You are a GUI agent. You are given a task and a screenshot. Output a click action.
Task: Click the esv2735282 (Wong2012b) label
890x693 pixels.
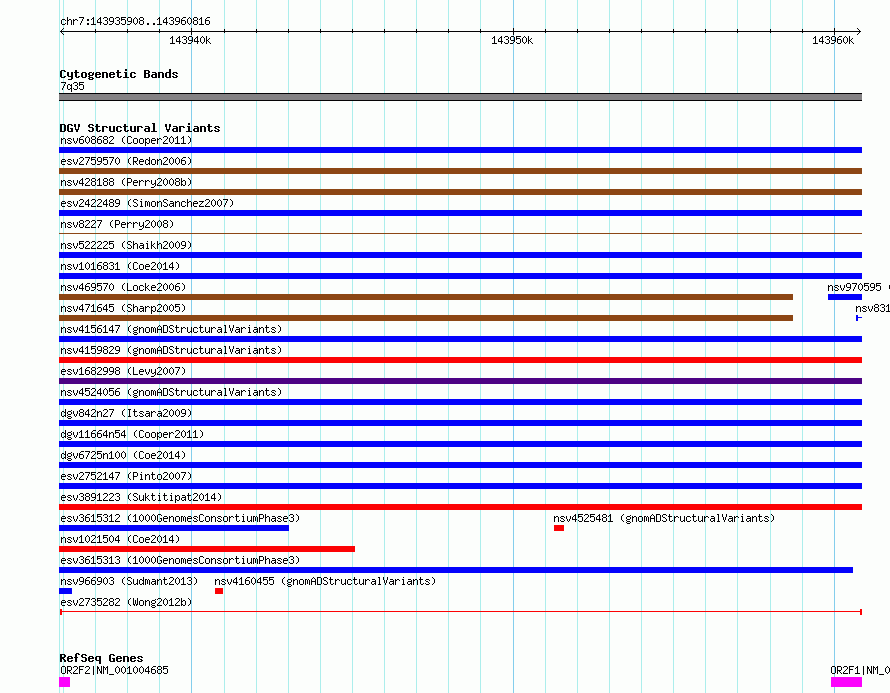click(126, 602)
